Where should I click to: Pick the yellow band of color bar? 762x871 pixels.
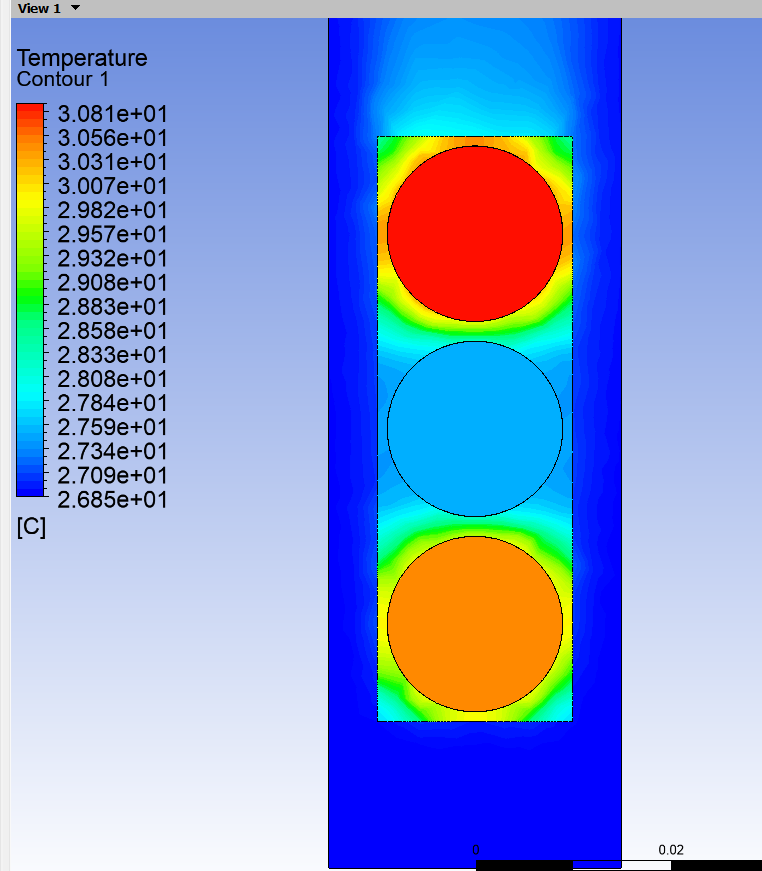tap(30, 198)
